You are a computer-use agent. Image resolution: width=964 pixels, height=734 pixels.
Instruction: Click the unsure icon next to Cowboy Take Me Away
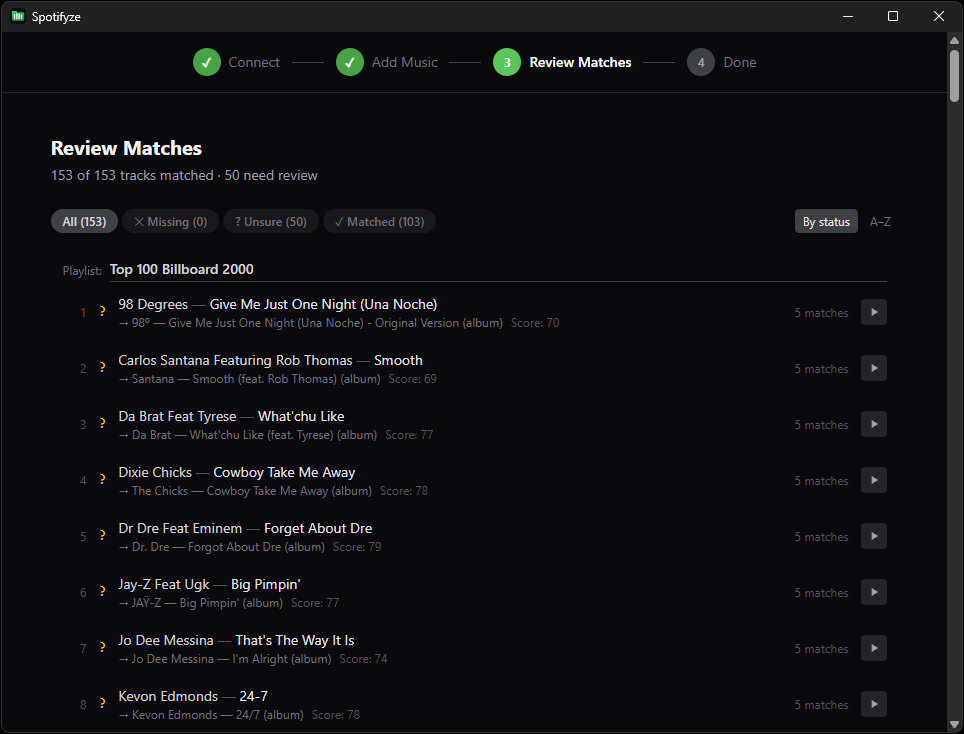coord(102,480)
